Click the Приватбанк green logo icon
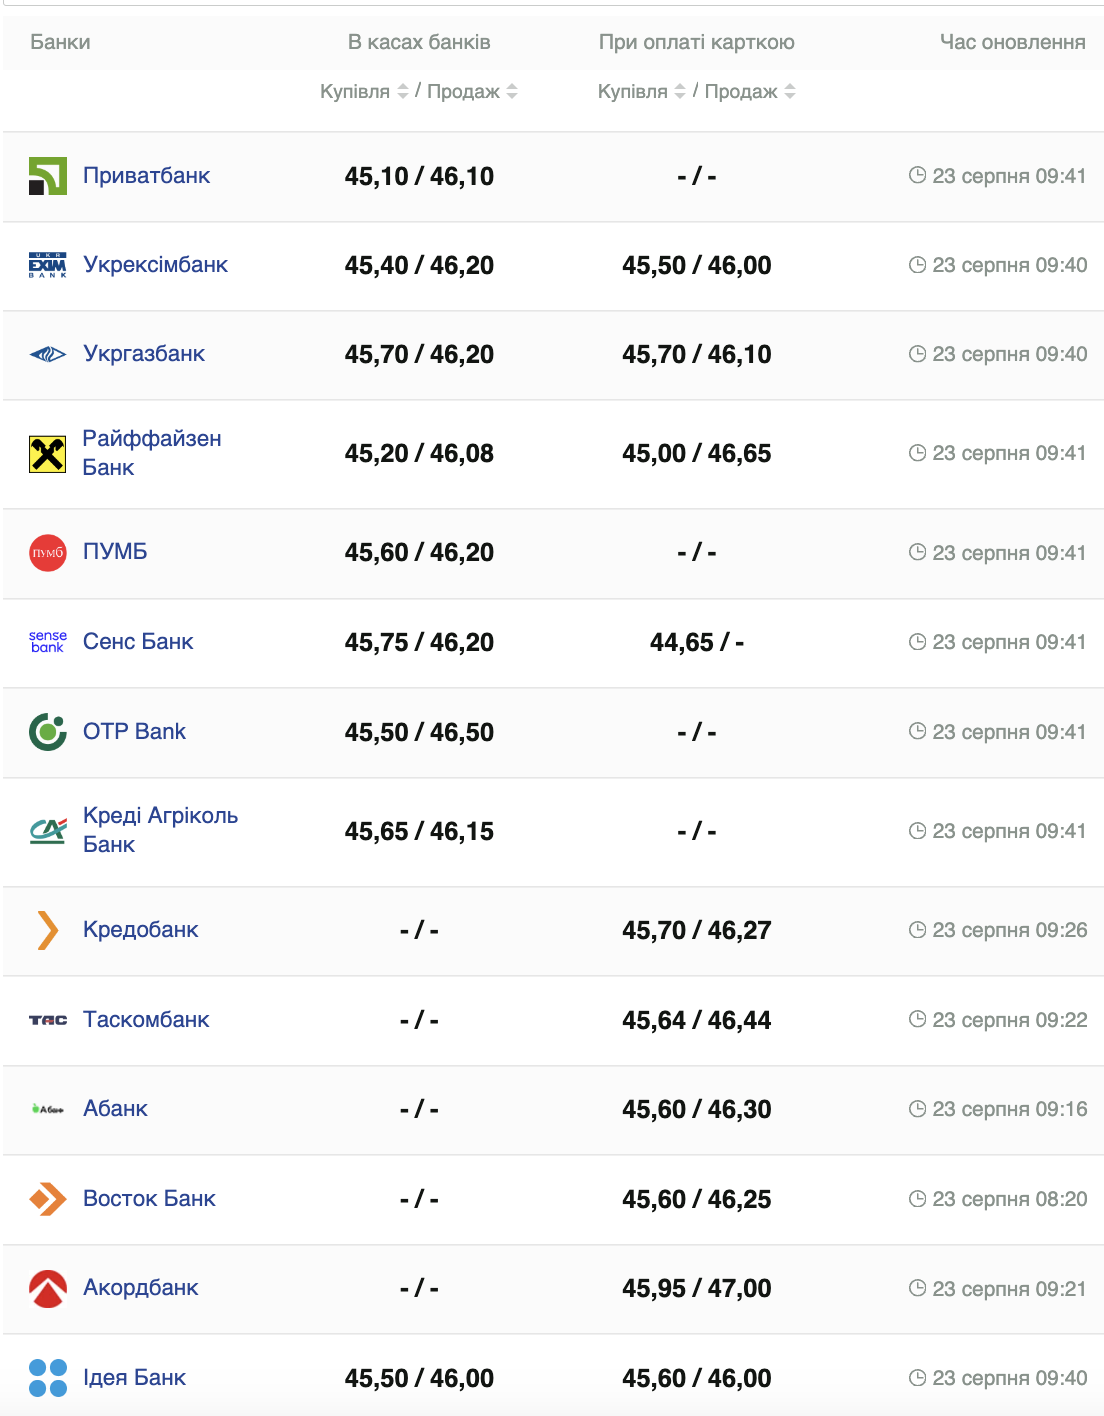 (47, 176)
